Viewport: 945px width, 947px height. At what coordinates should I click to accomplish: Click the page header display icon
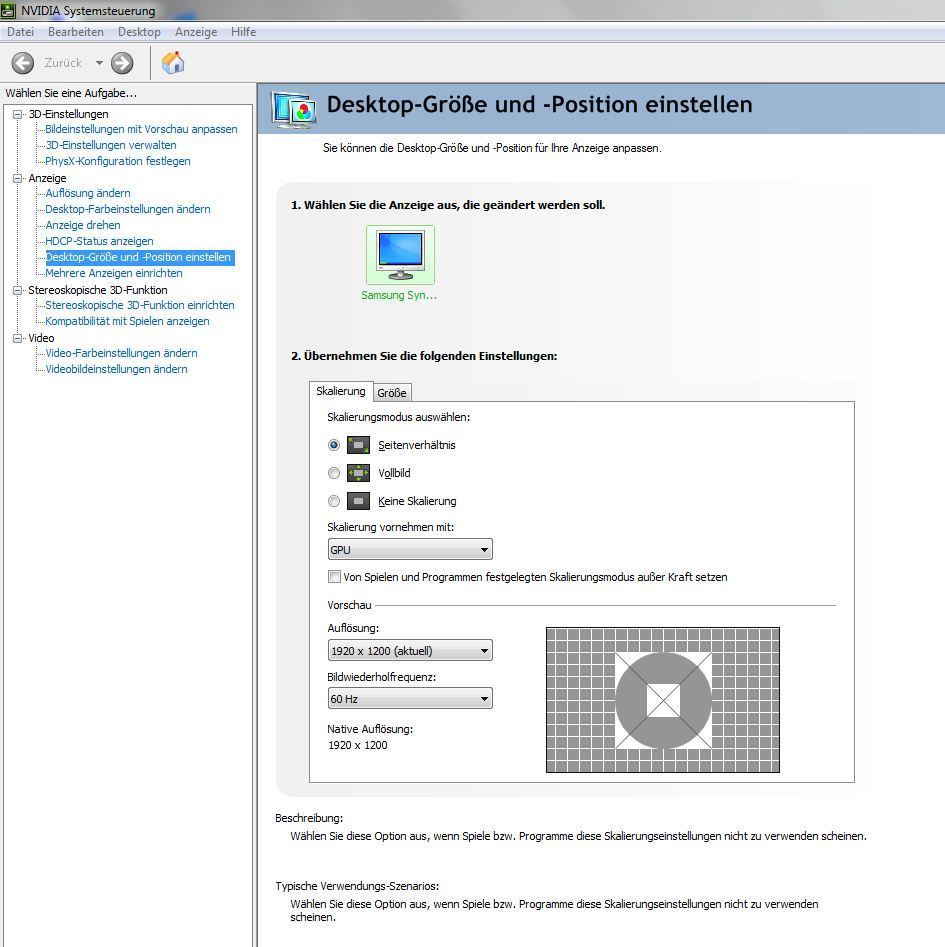click(293, 109)
